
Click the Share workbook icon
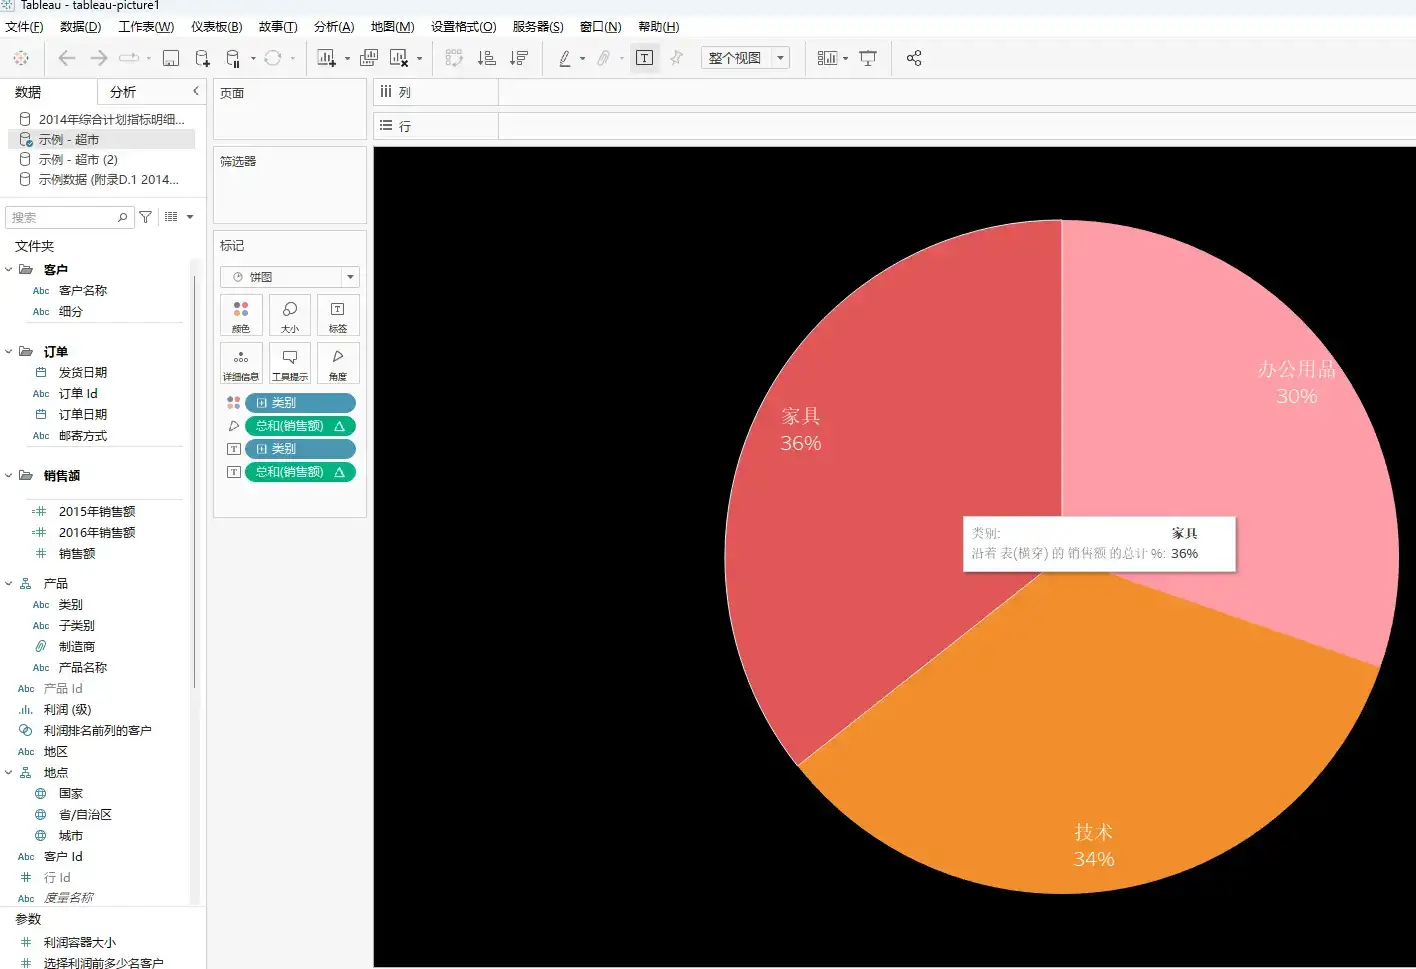(x=914, y=58)
